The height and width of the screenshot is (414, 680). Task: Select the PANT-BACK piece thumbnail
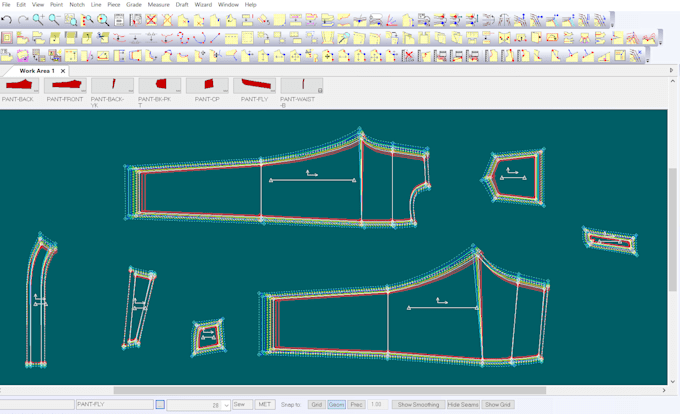pos(19,85)
